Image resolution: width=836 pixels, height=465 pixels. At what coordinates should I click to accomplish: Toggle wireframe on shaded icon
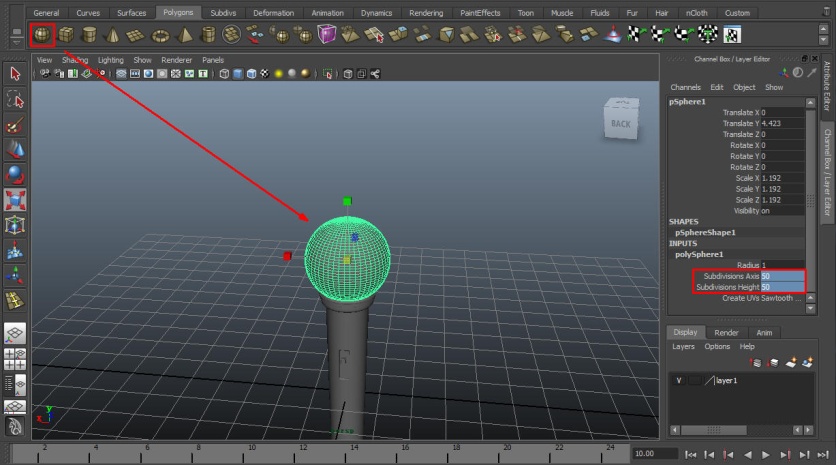pos(251,74)
